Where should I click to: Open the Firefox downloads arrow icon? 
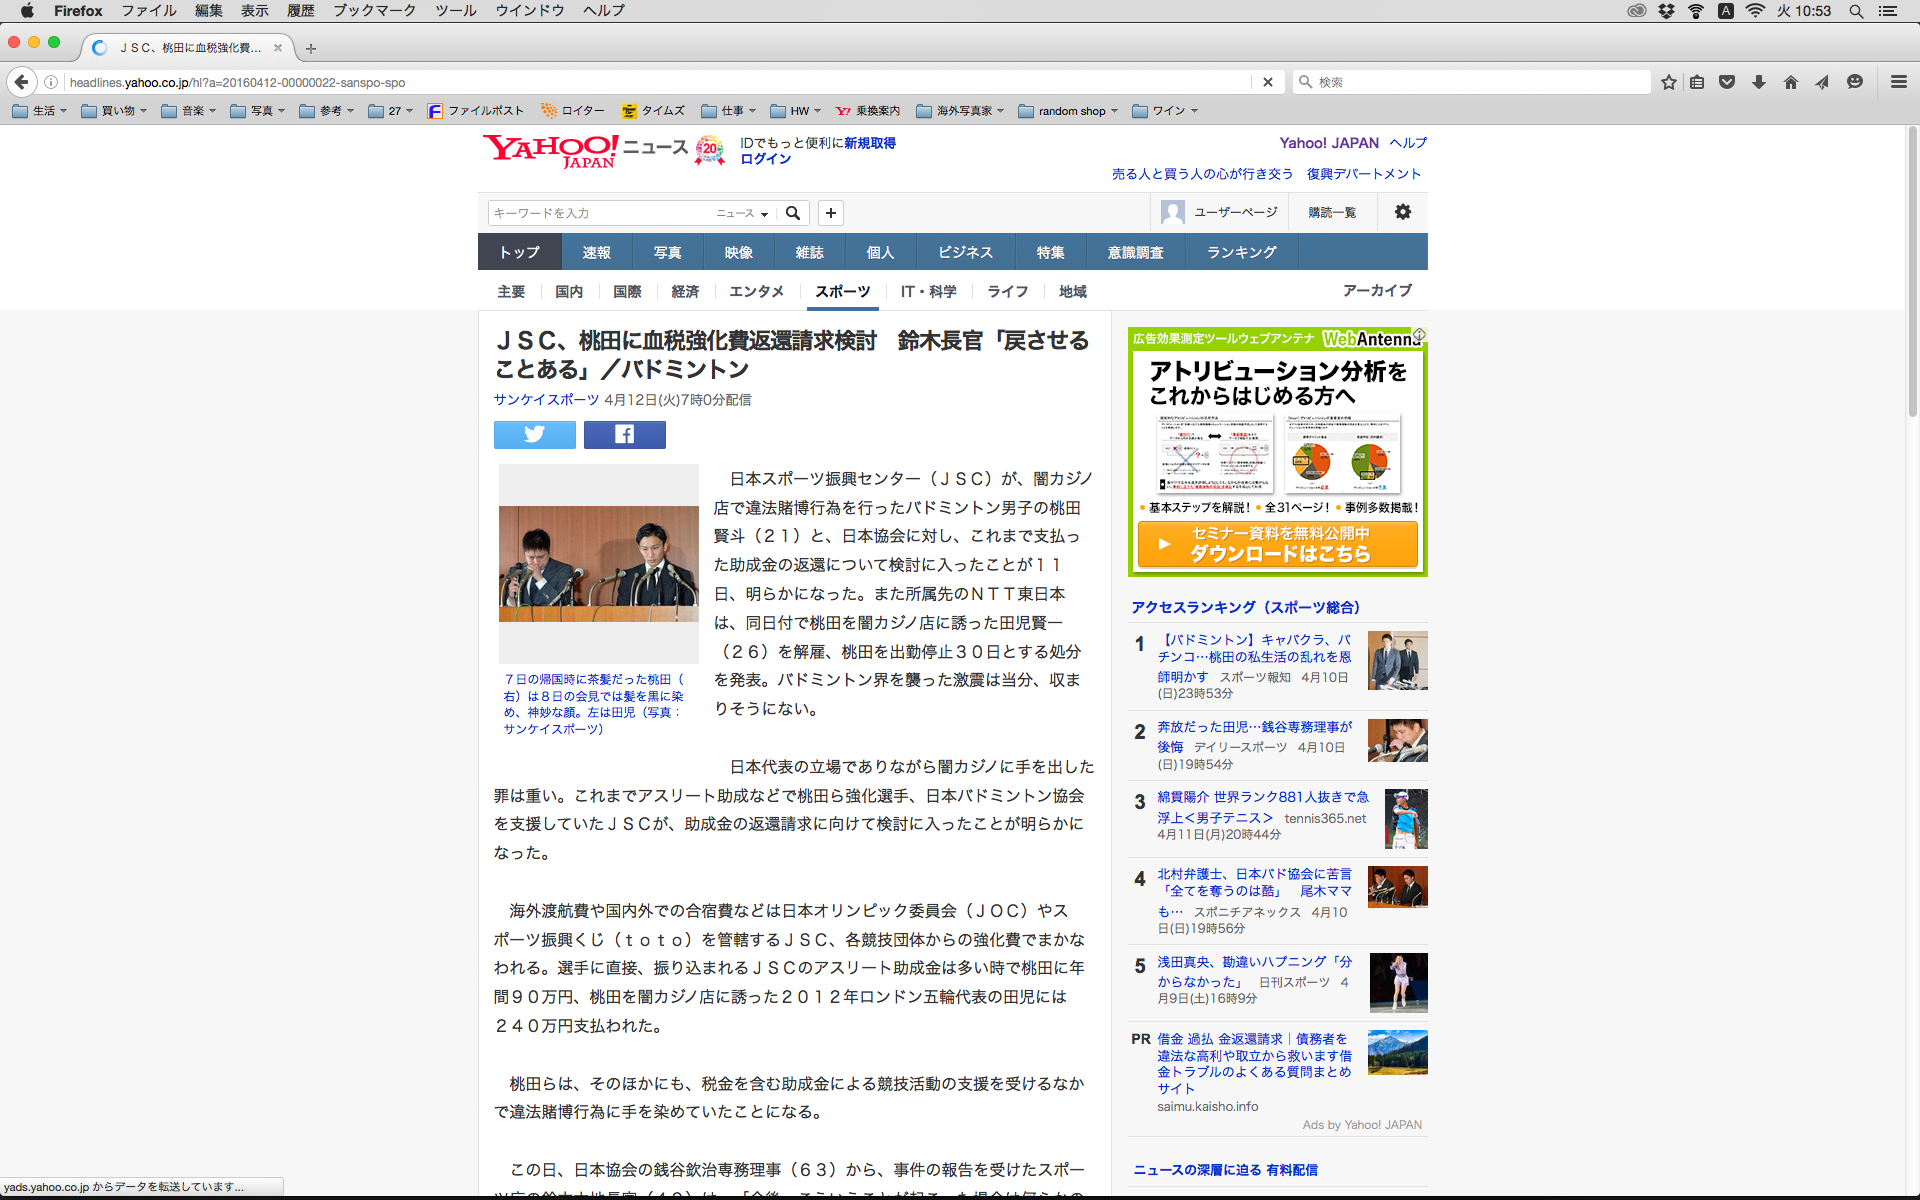(x=1759, y=82)
